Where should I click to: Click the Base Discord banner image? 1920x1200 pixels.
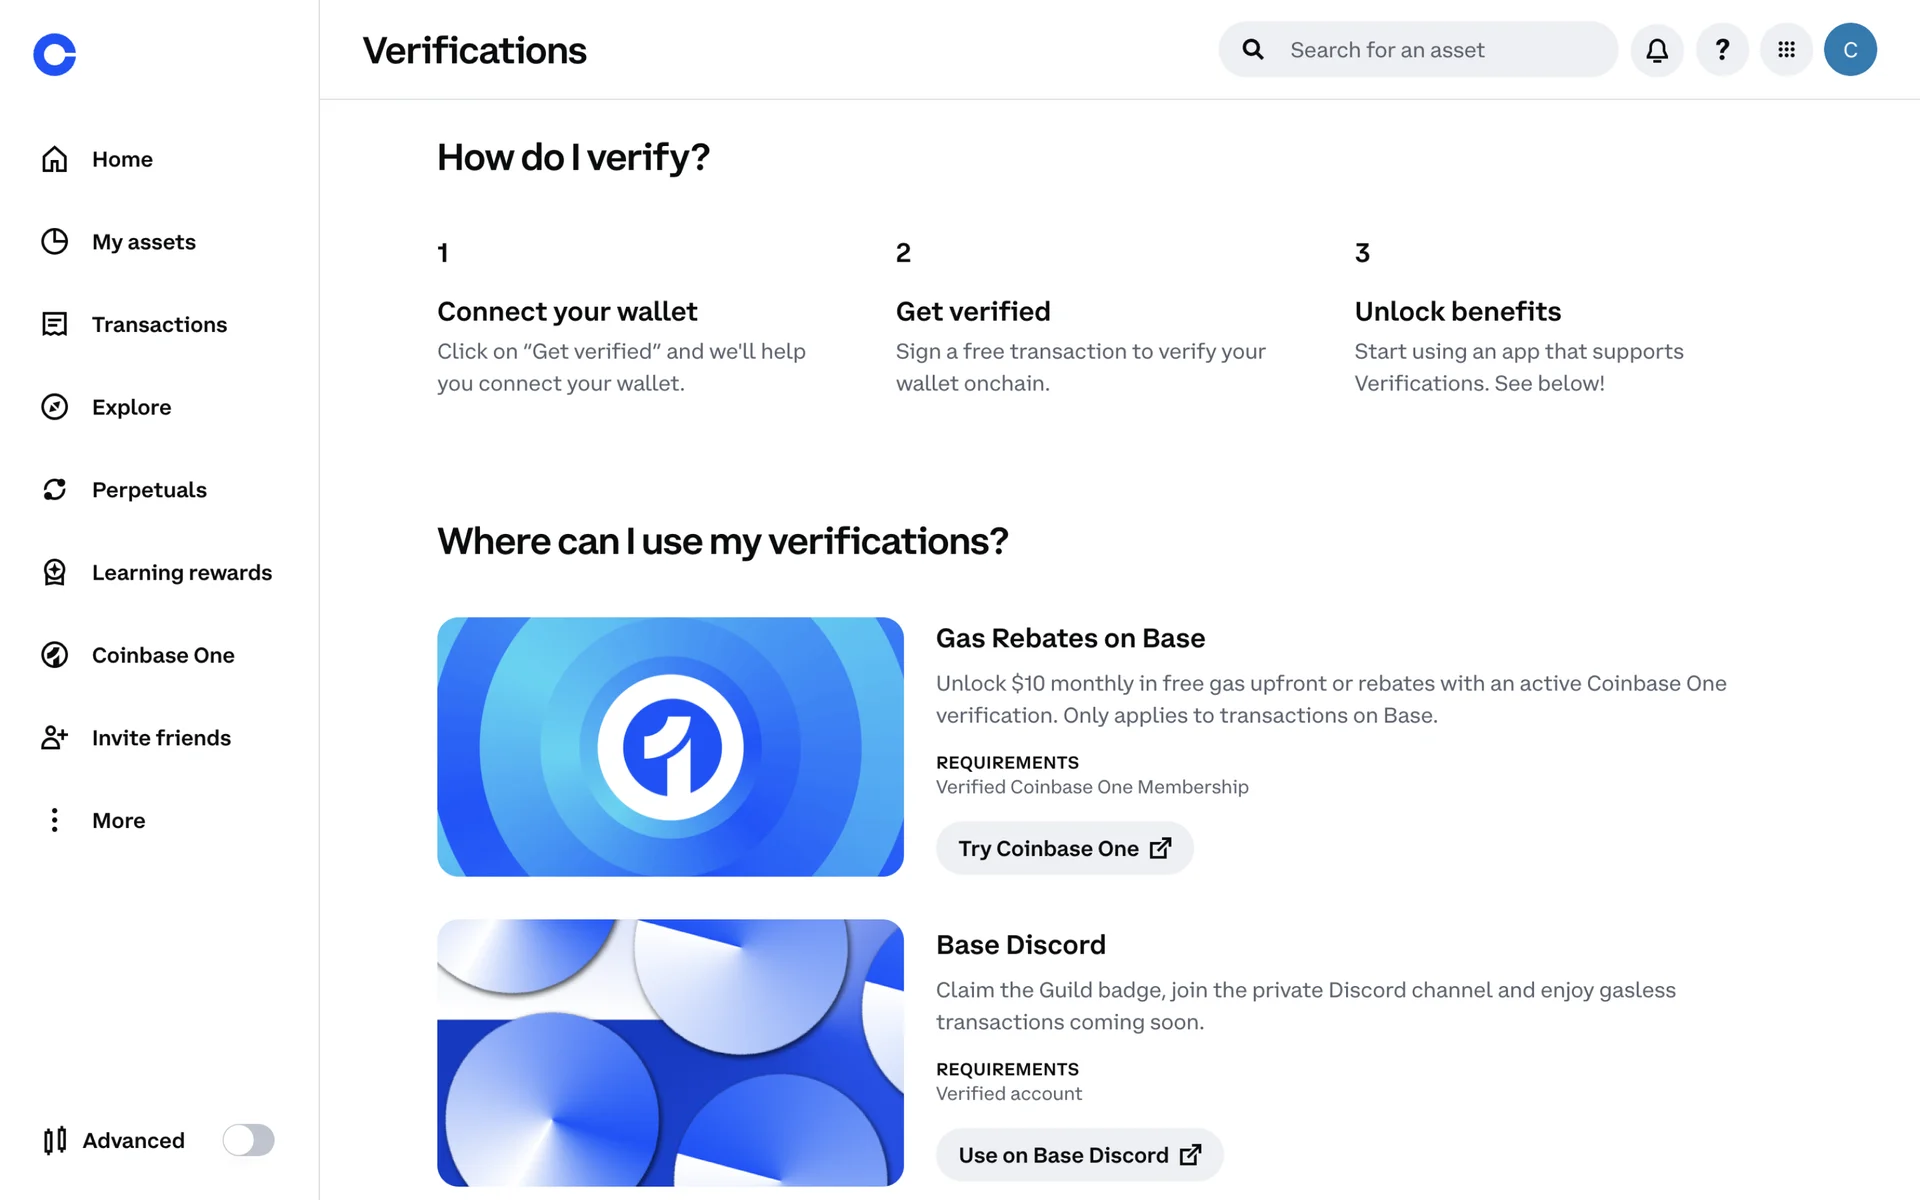click(670, 1052)
